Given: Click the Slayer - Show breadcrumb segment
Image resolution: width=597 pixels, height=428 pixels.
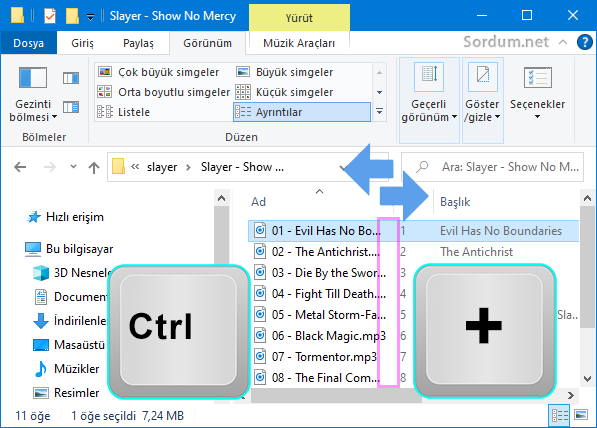Looking at the screenshot, I should [242, 167].
